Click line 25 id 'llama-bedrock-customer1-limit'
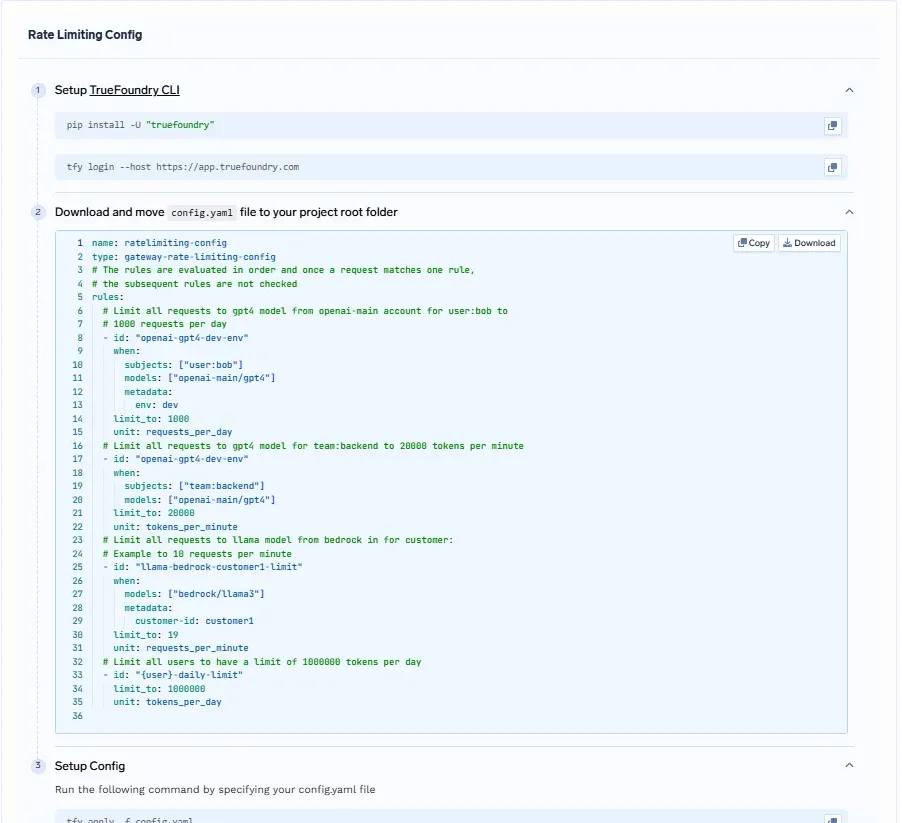The width and height of the screenshot is (902, 823). (x=219, y=567)
